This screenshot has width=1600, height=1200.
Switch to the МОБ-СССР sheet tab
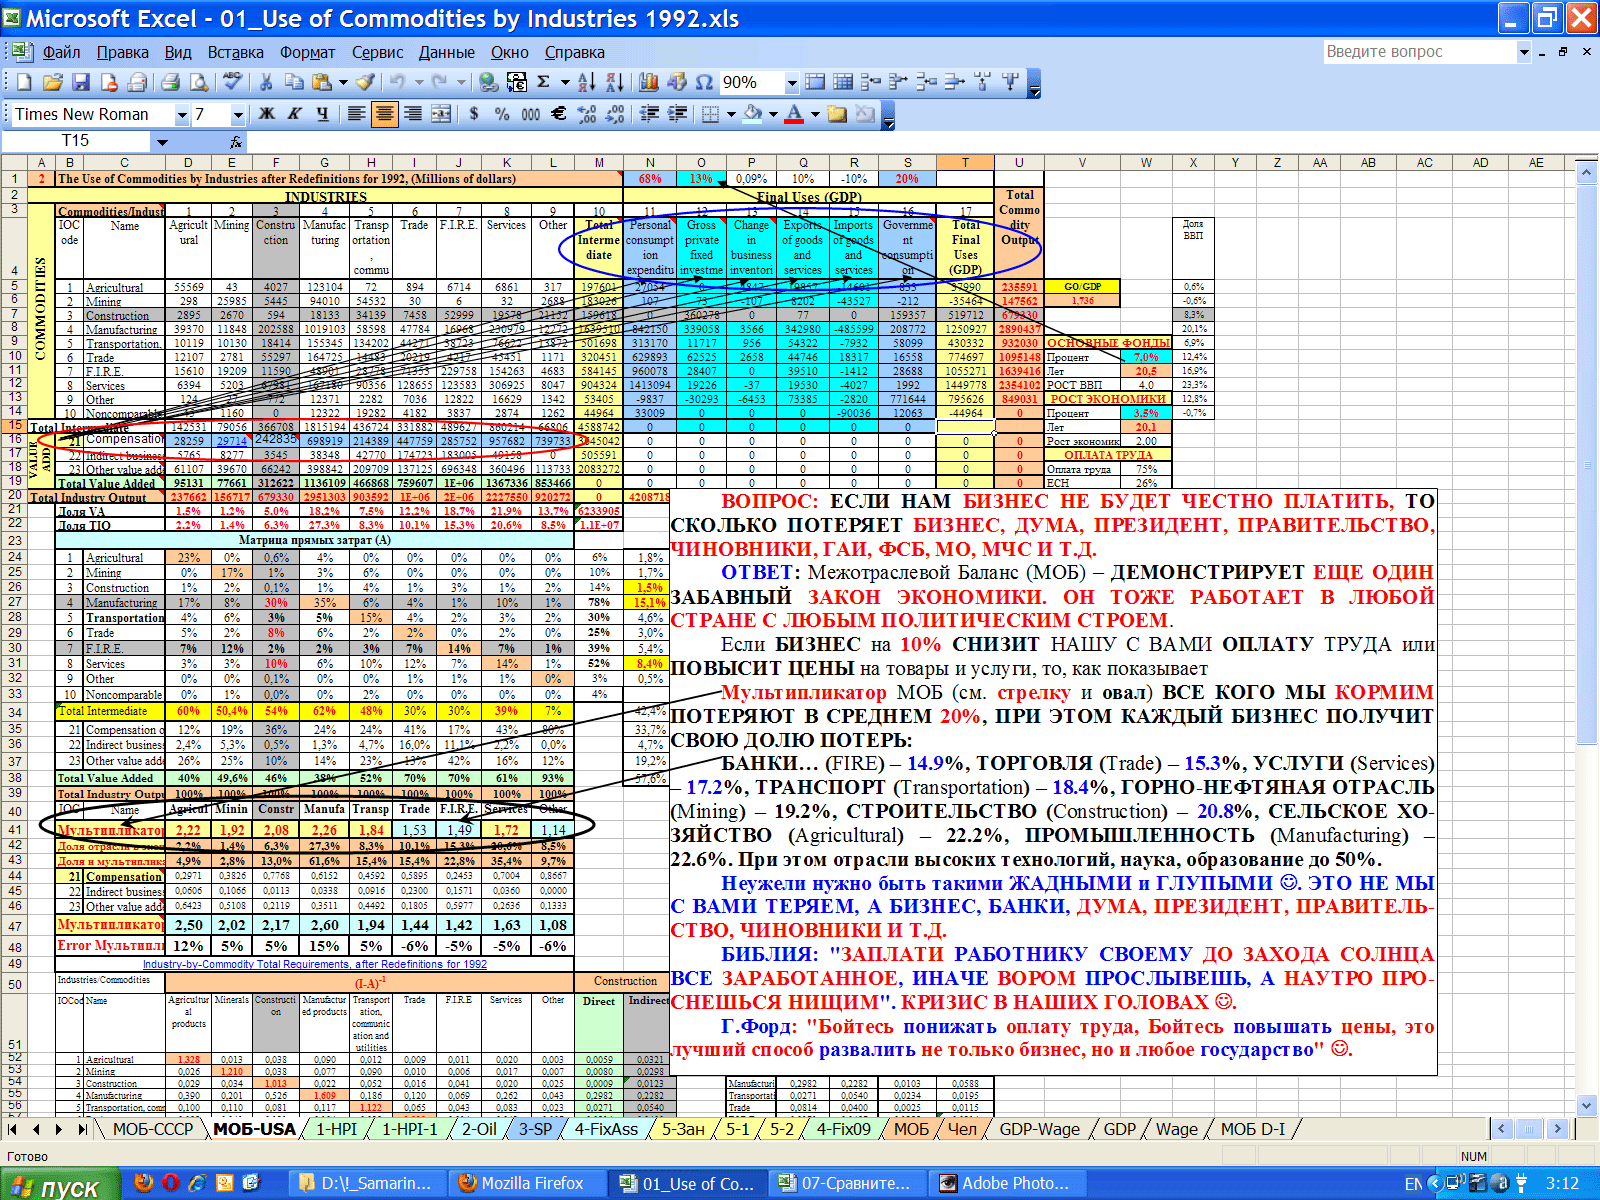pos(152,1129)
